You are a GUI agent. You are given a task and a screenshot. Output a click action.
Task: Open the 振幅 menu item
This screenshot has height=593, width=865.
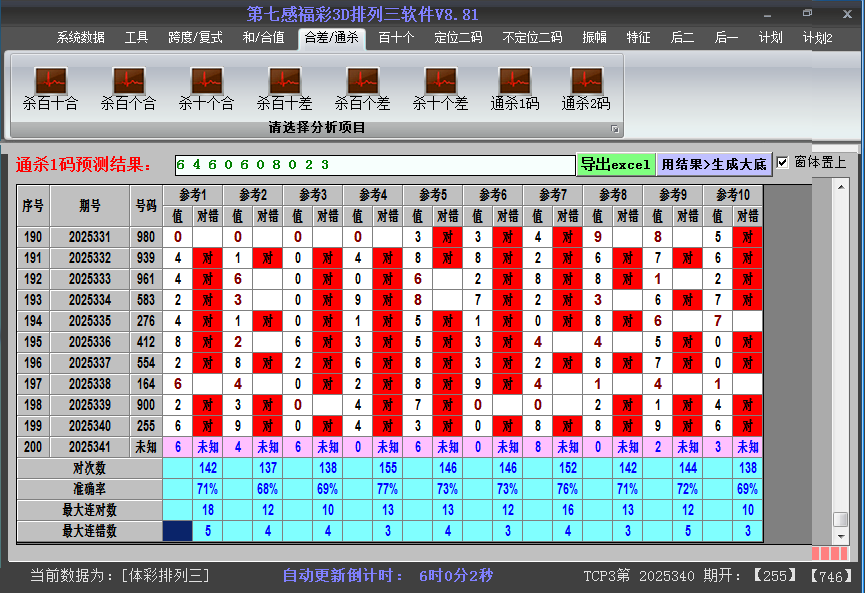594,38
